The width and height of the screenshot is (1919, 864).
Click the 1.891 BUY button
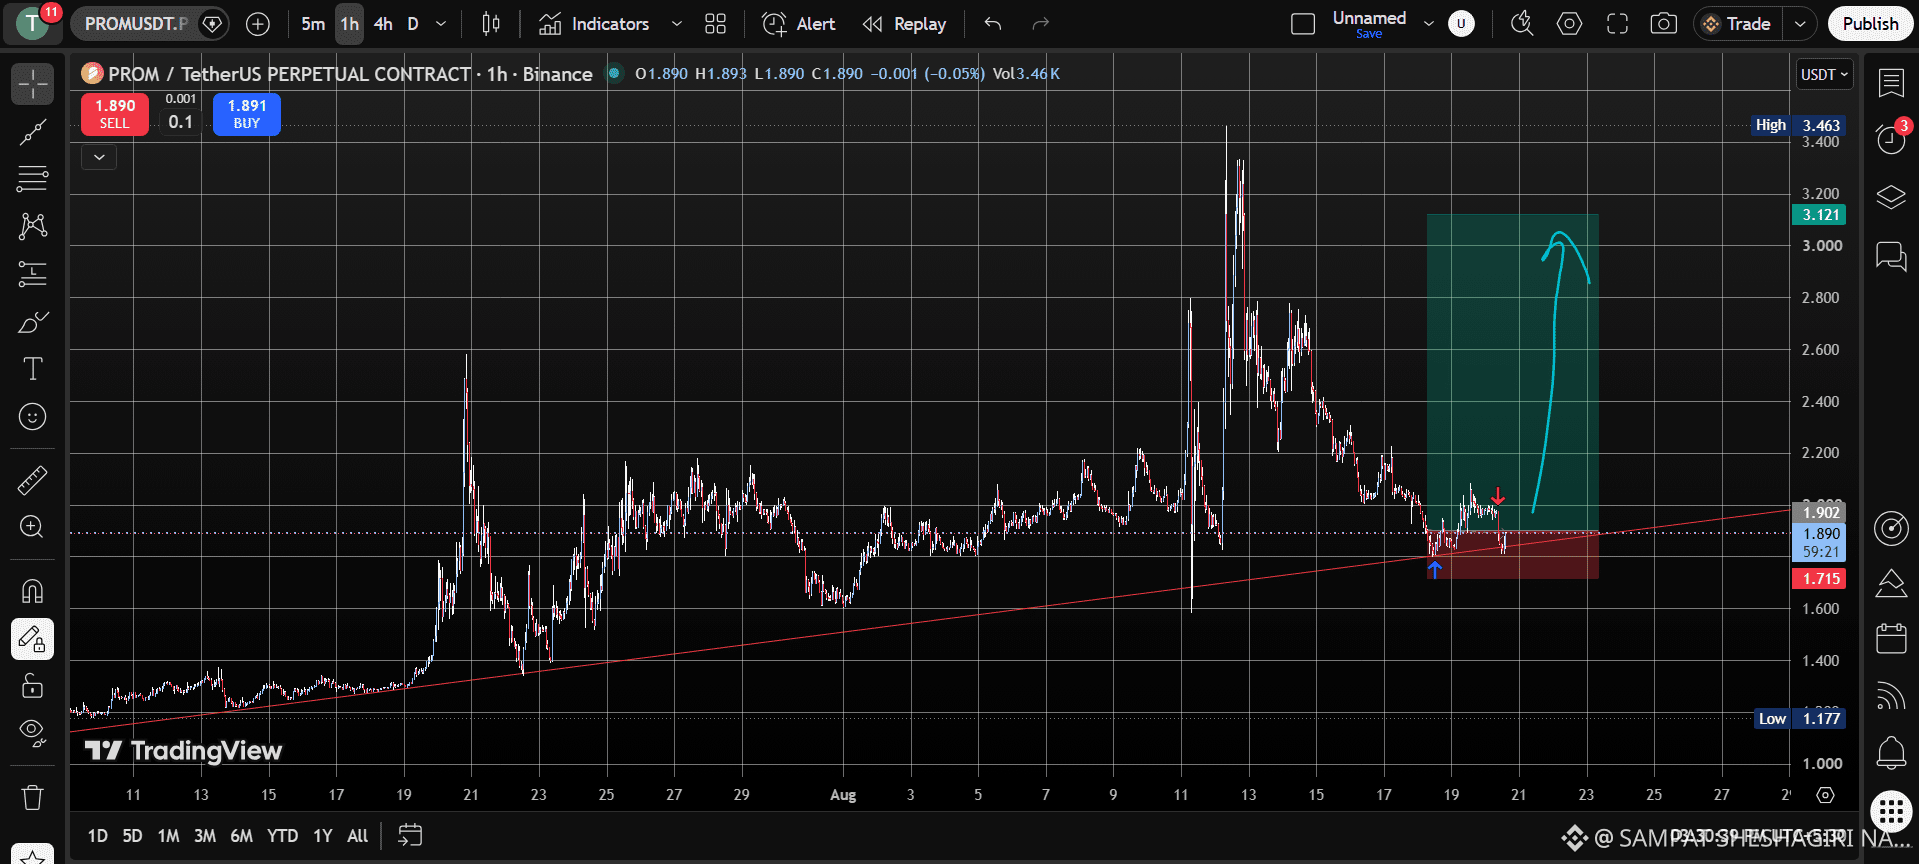[x=247, y=114]
